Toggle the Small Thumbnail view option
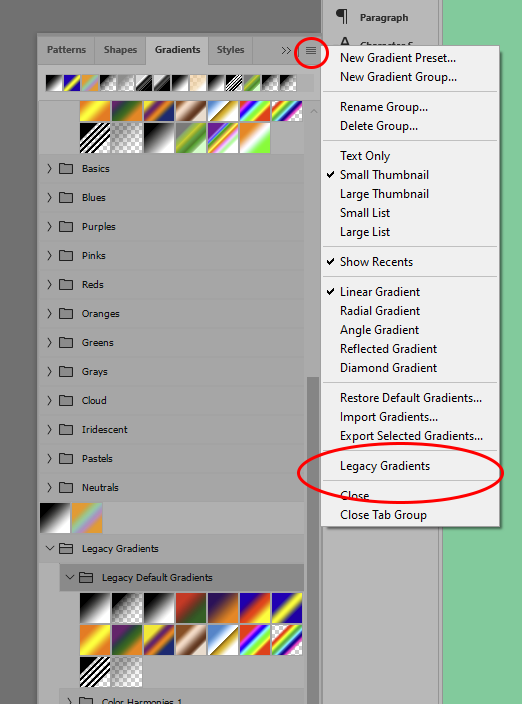Viewport: 522px width, 704px height. (384, 175)
